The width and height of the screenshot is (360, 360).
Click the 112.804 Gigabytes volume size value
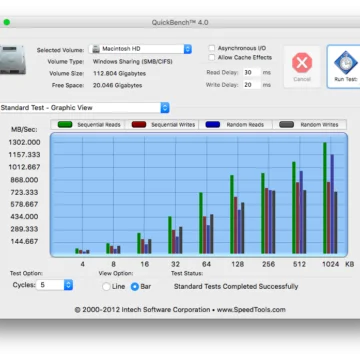tap(119, 73)
